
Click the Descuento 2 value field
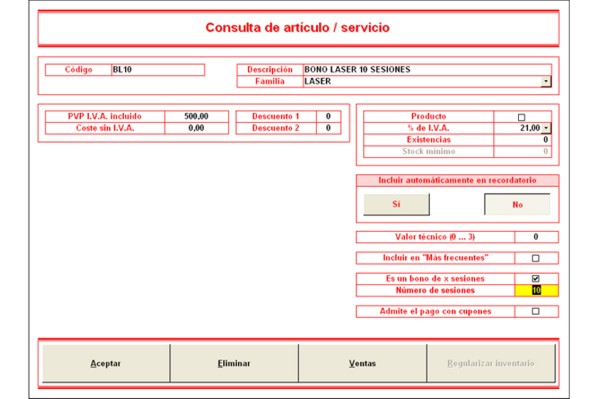pos(328,128)
